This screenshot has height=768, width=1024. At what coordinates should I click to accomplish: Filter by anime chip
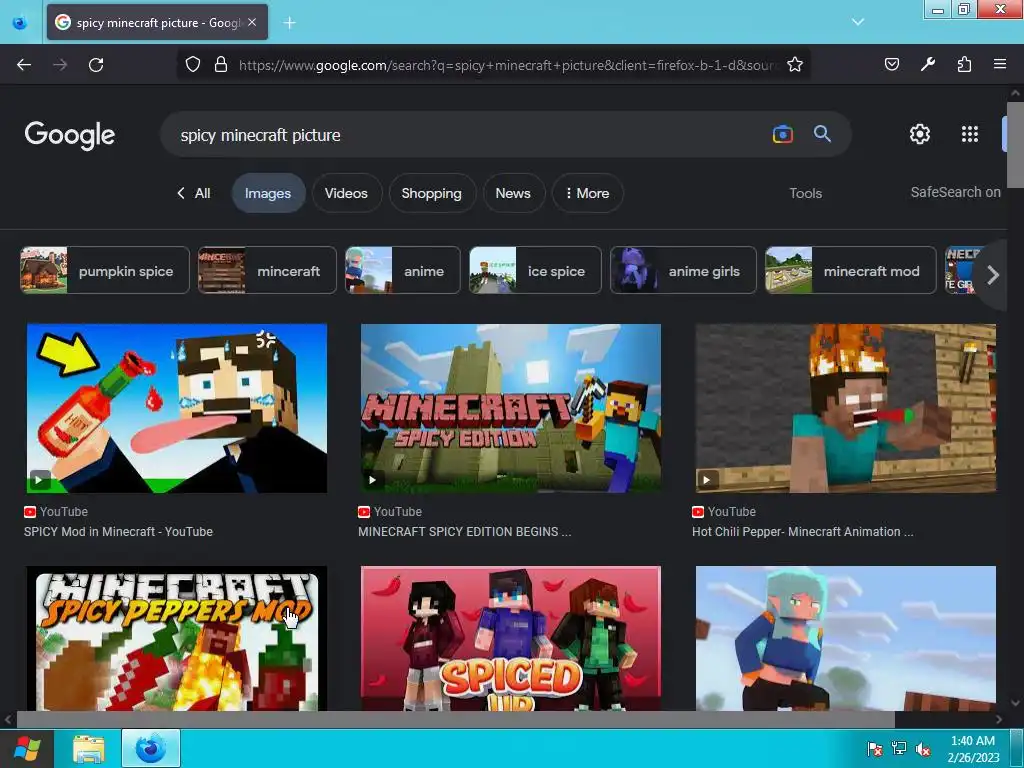point(402,270)
